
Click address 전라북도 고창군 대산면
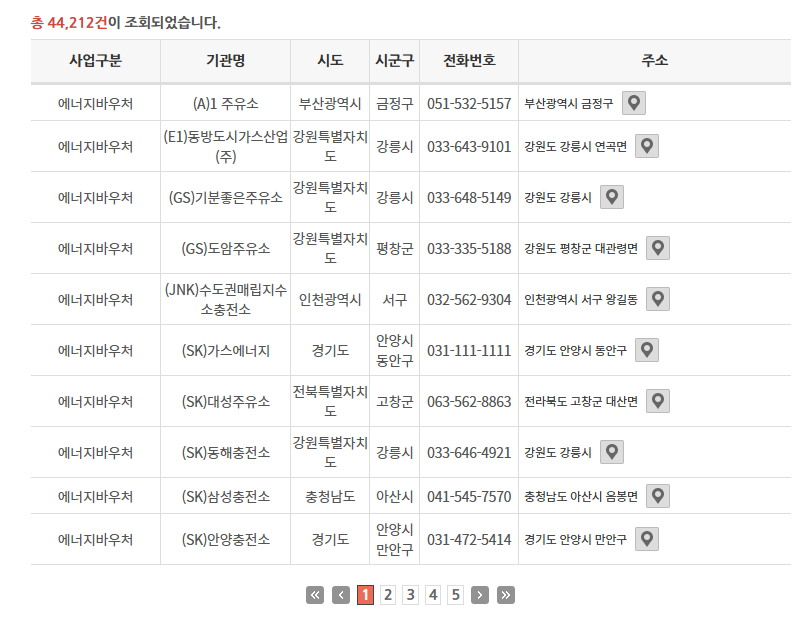[581, 401]
